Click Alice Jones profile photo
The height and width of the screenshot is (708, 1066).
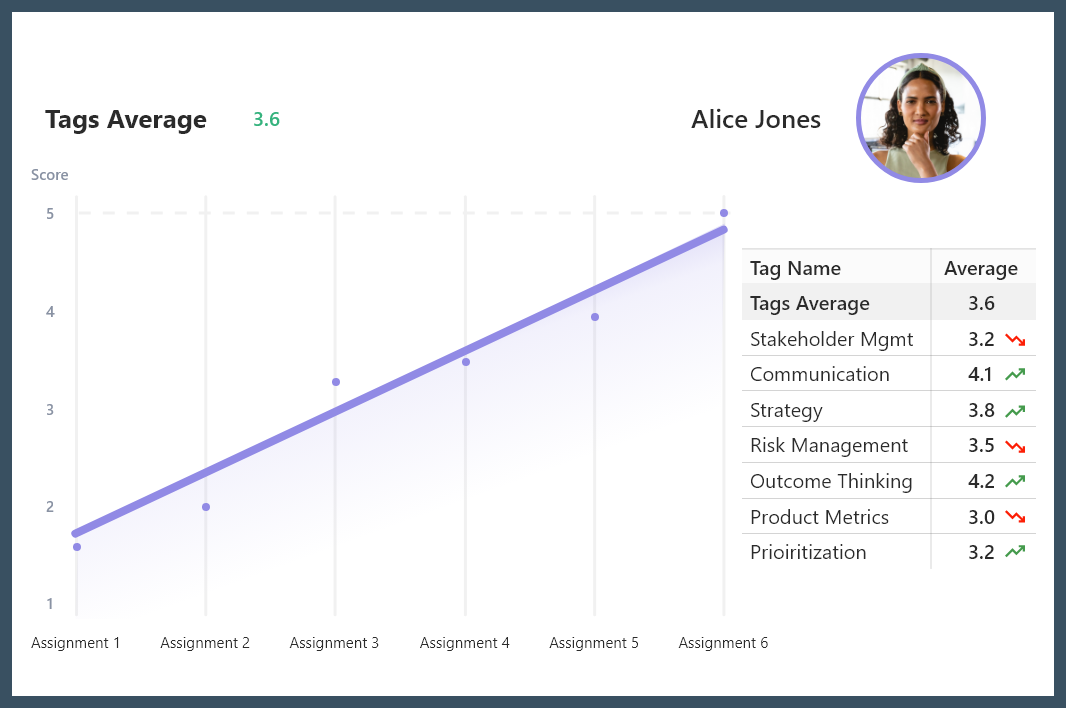921,118
